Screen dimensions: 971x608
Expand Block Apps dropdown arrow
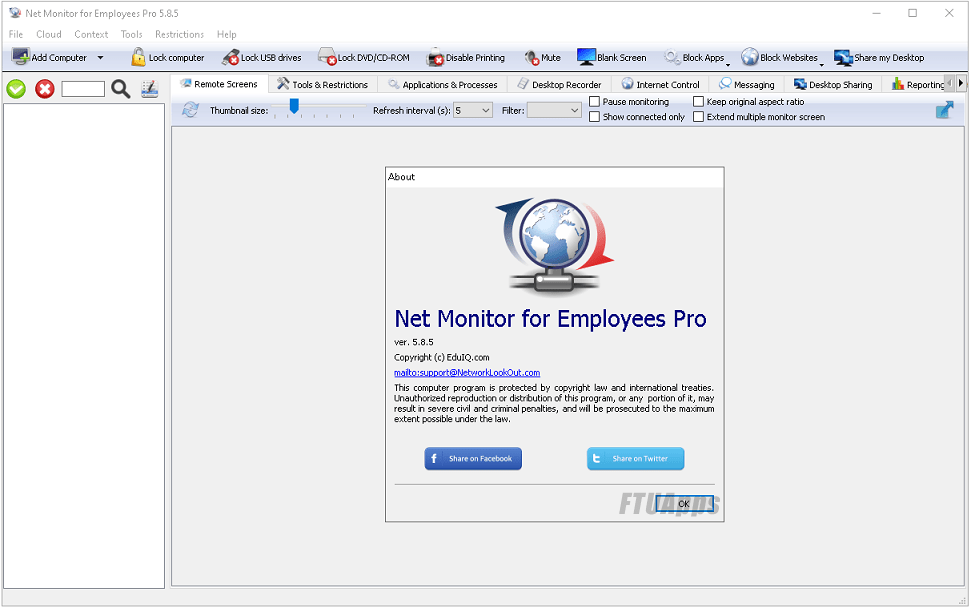(x=728, y=64)
